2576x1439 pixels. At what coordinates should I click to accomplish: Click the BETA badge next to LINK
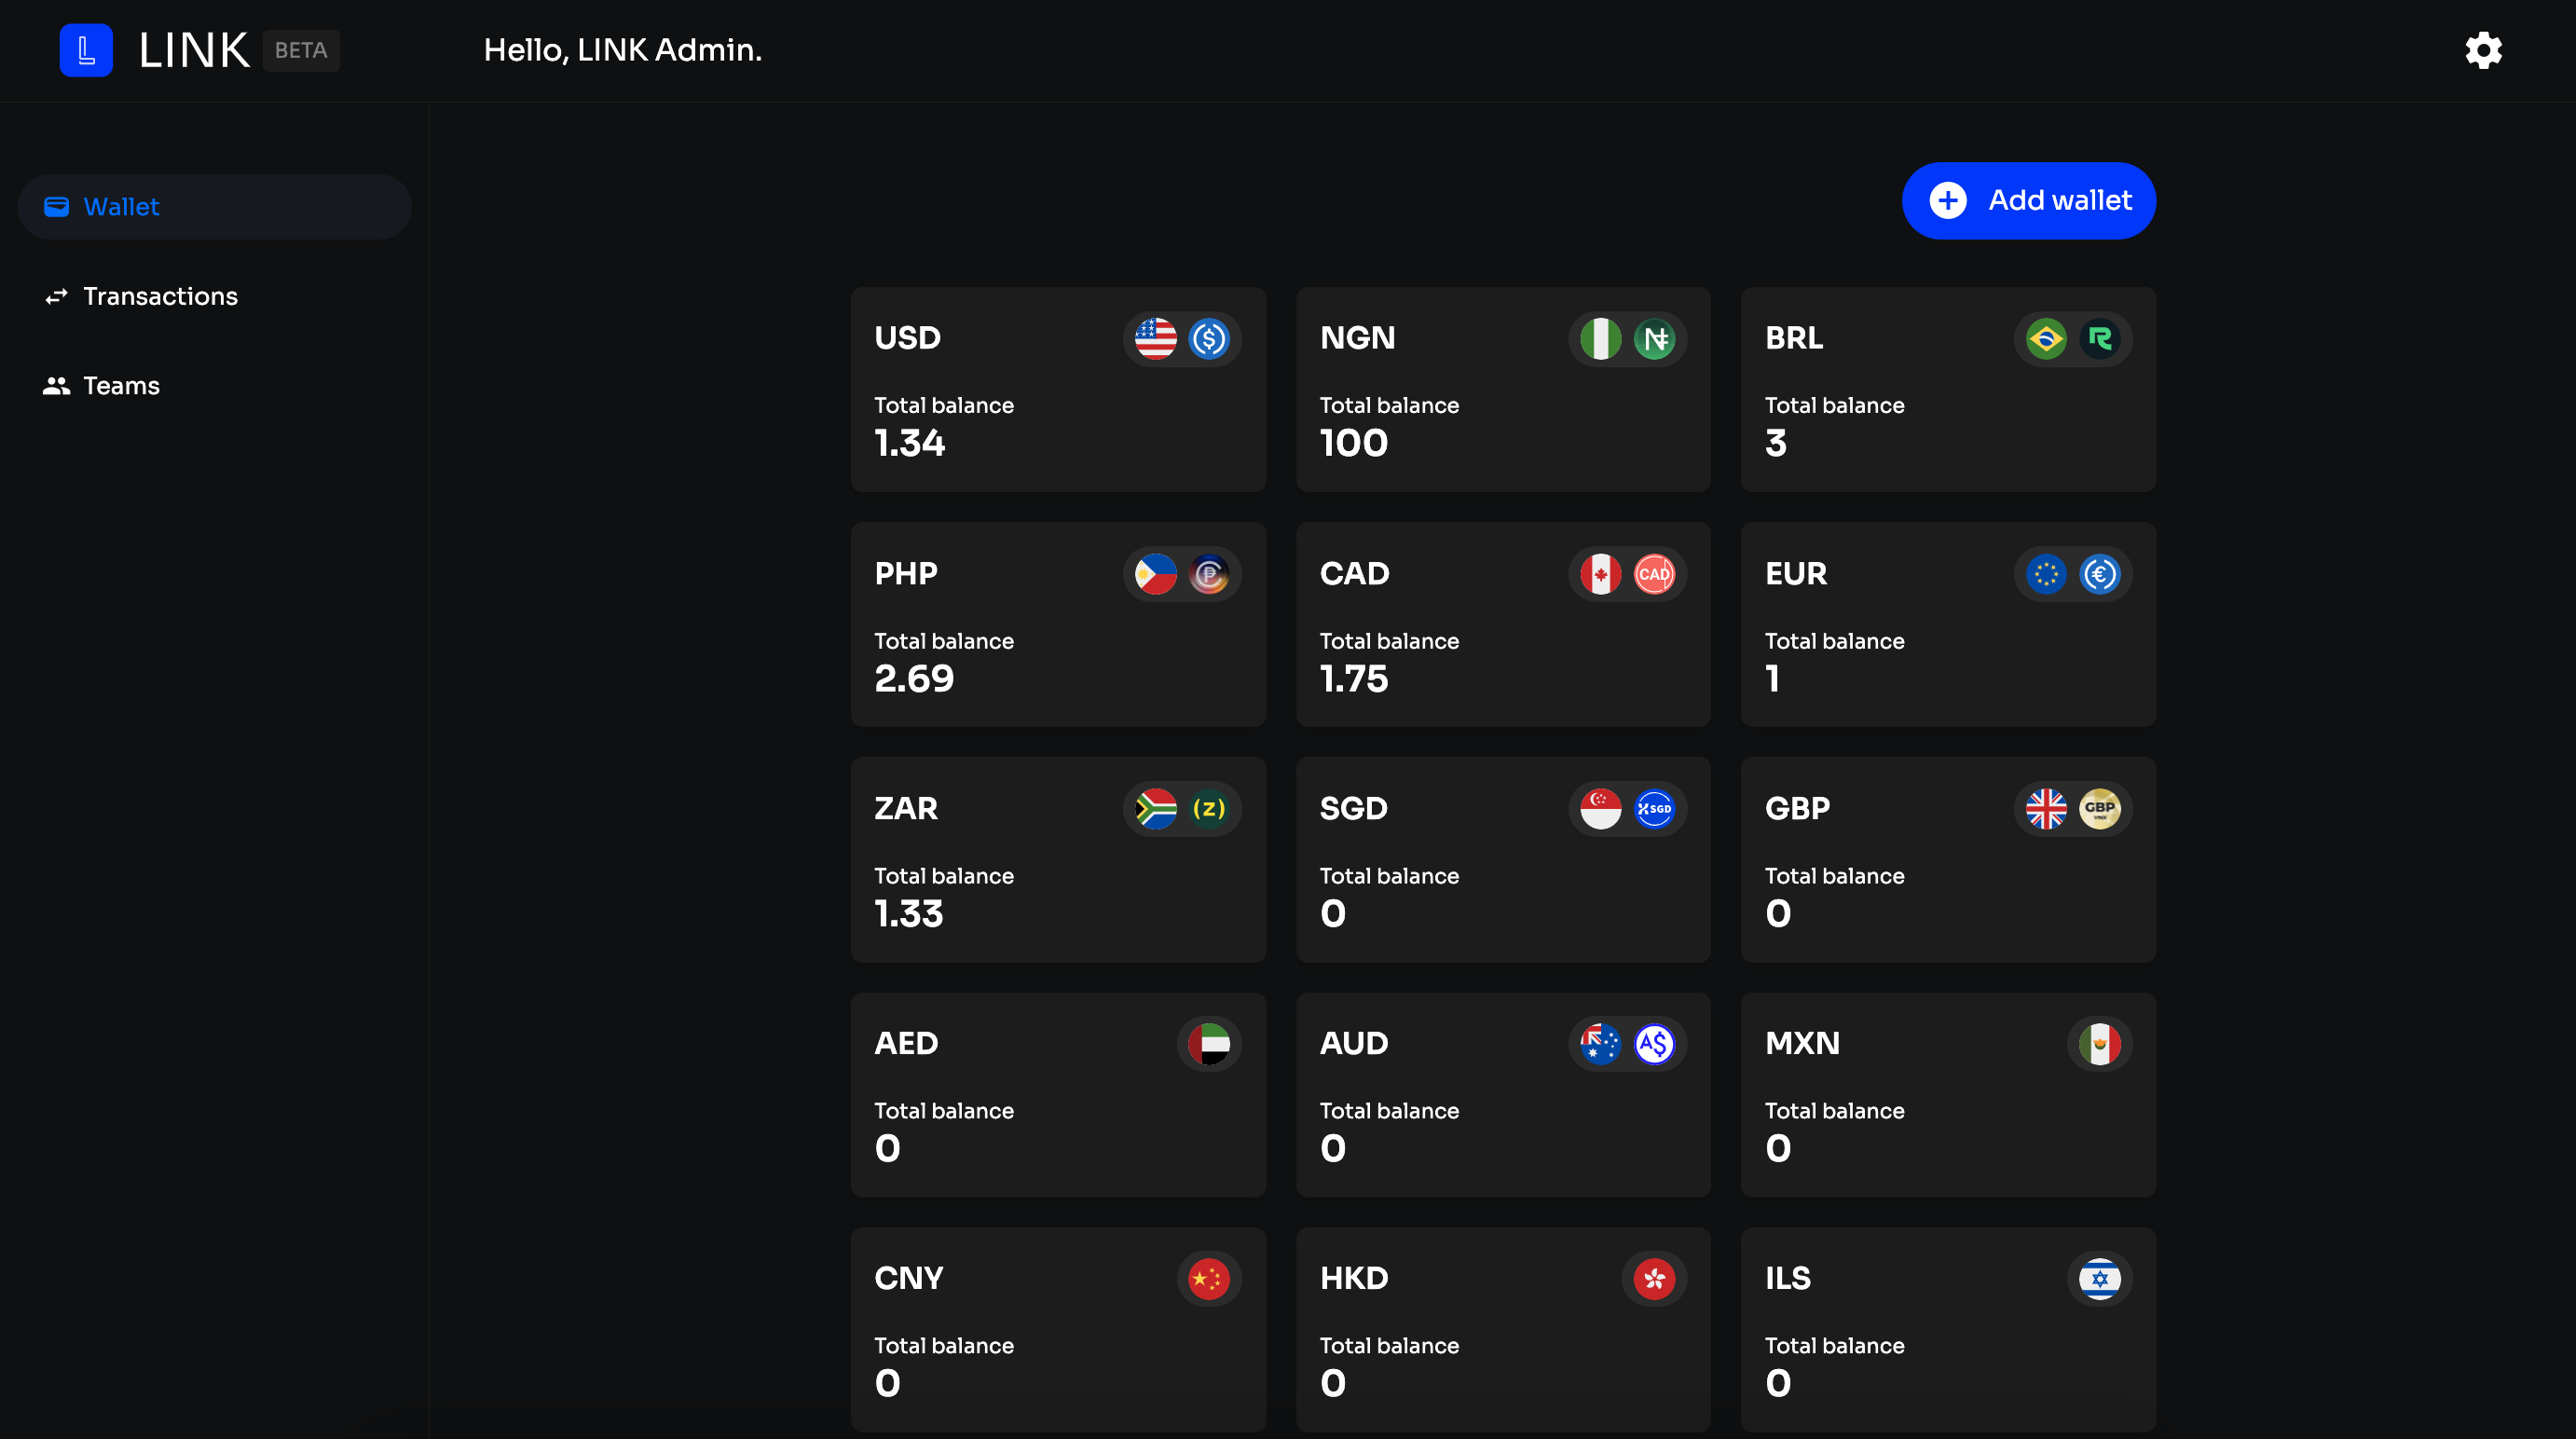[x=301, y=50]
